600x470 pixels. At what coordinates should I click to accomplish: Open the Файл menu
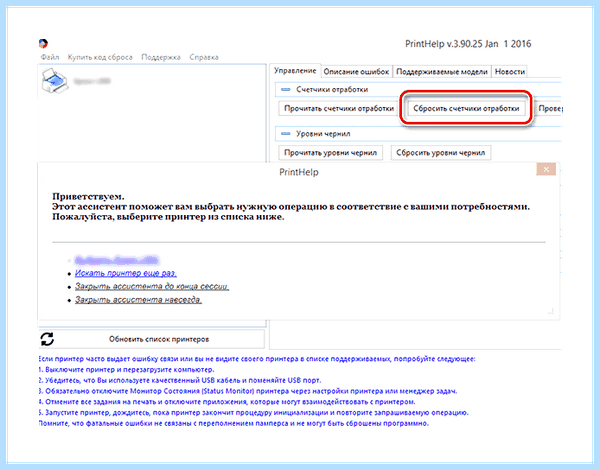tap(50, 57)
